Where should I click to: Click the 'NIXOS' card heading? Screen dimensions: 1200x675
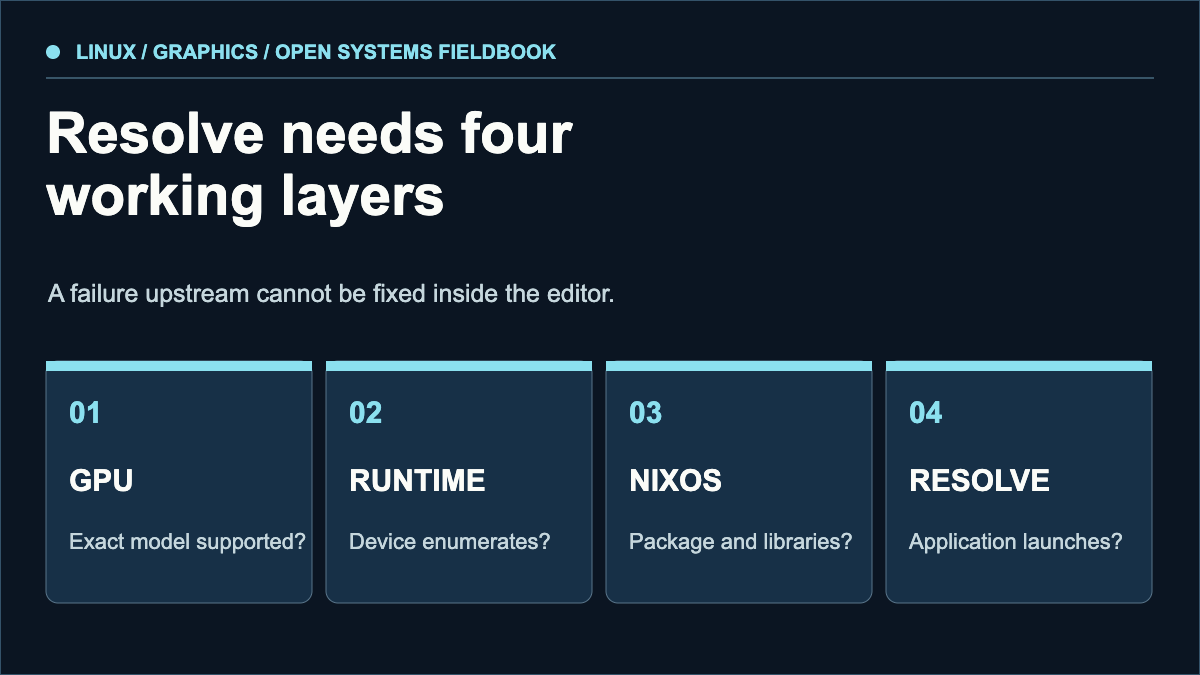coord(675,480)
